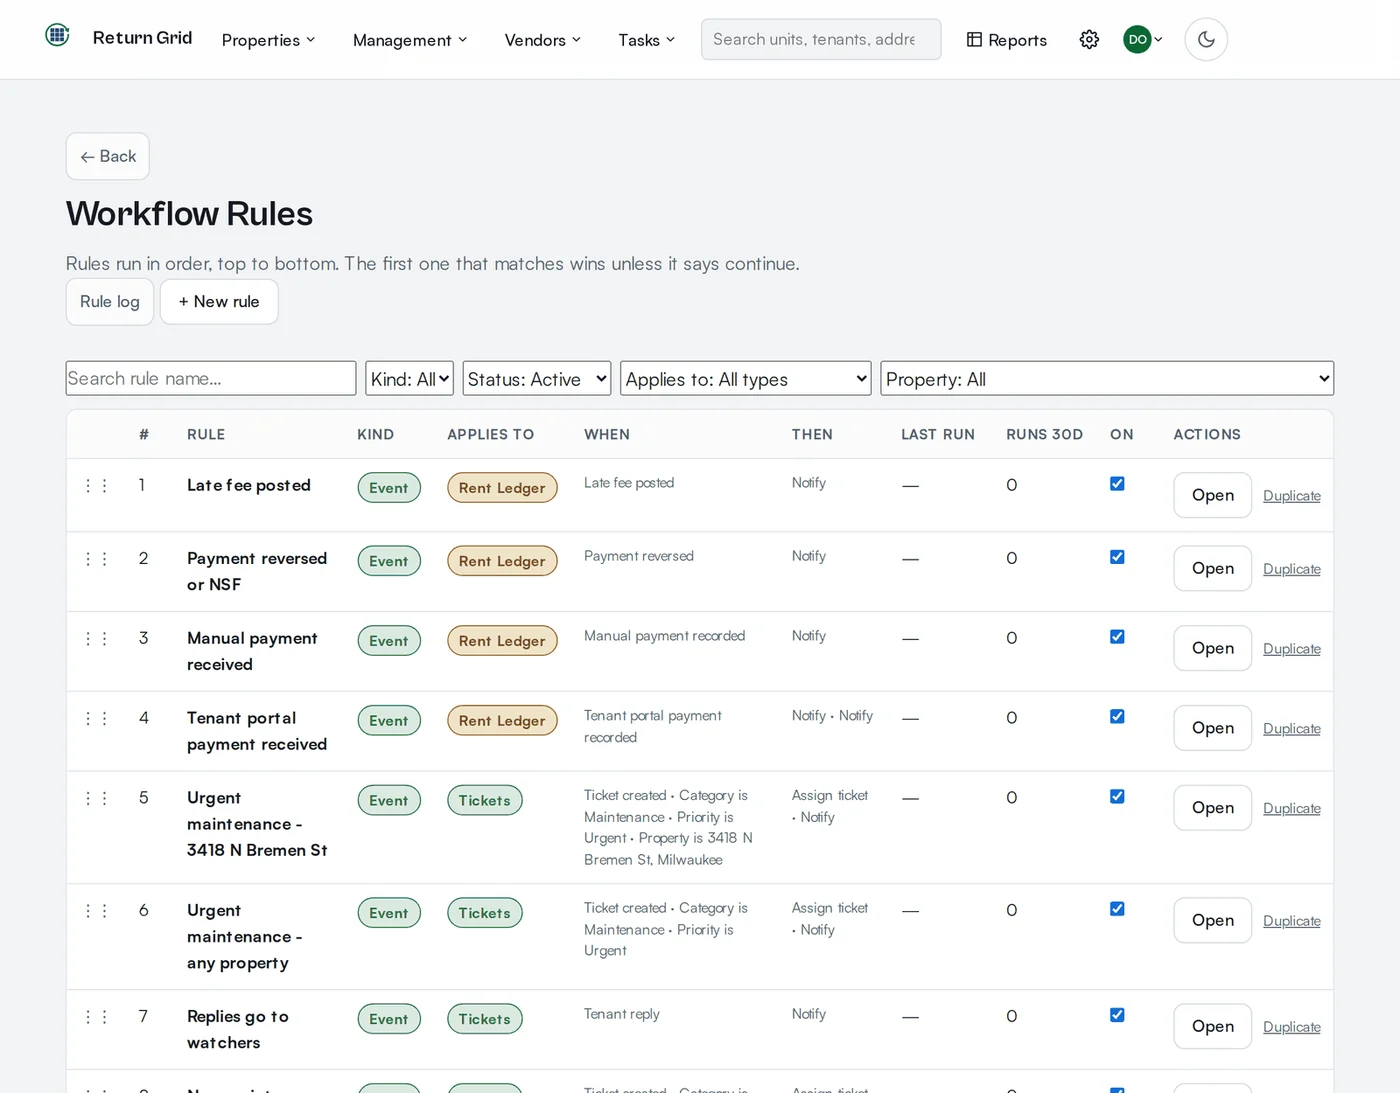Viewport: 1400px width, 1093px height.
Task: Grab drag handle for Tenant portal payment rule
Action: tap(96, 718)
